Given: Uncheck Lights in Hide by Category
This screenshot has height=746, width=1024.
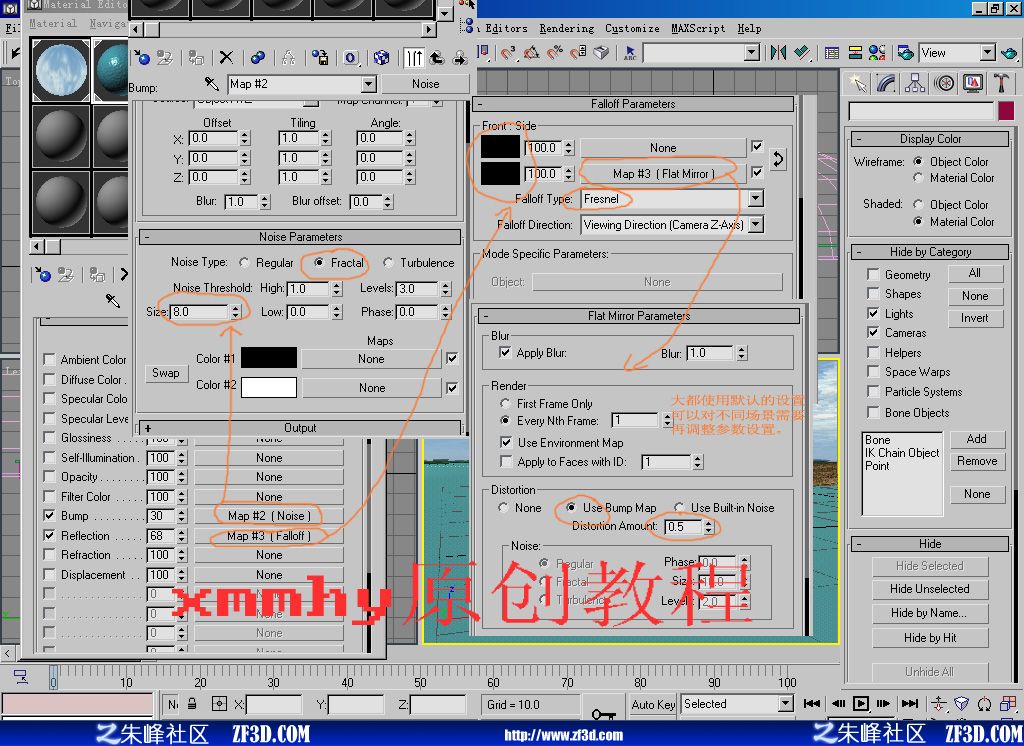Looking at the screenshot, I should (872, 314).
